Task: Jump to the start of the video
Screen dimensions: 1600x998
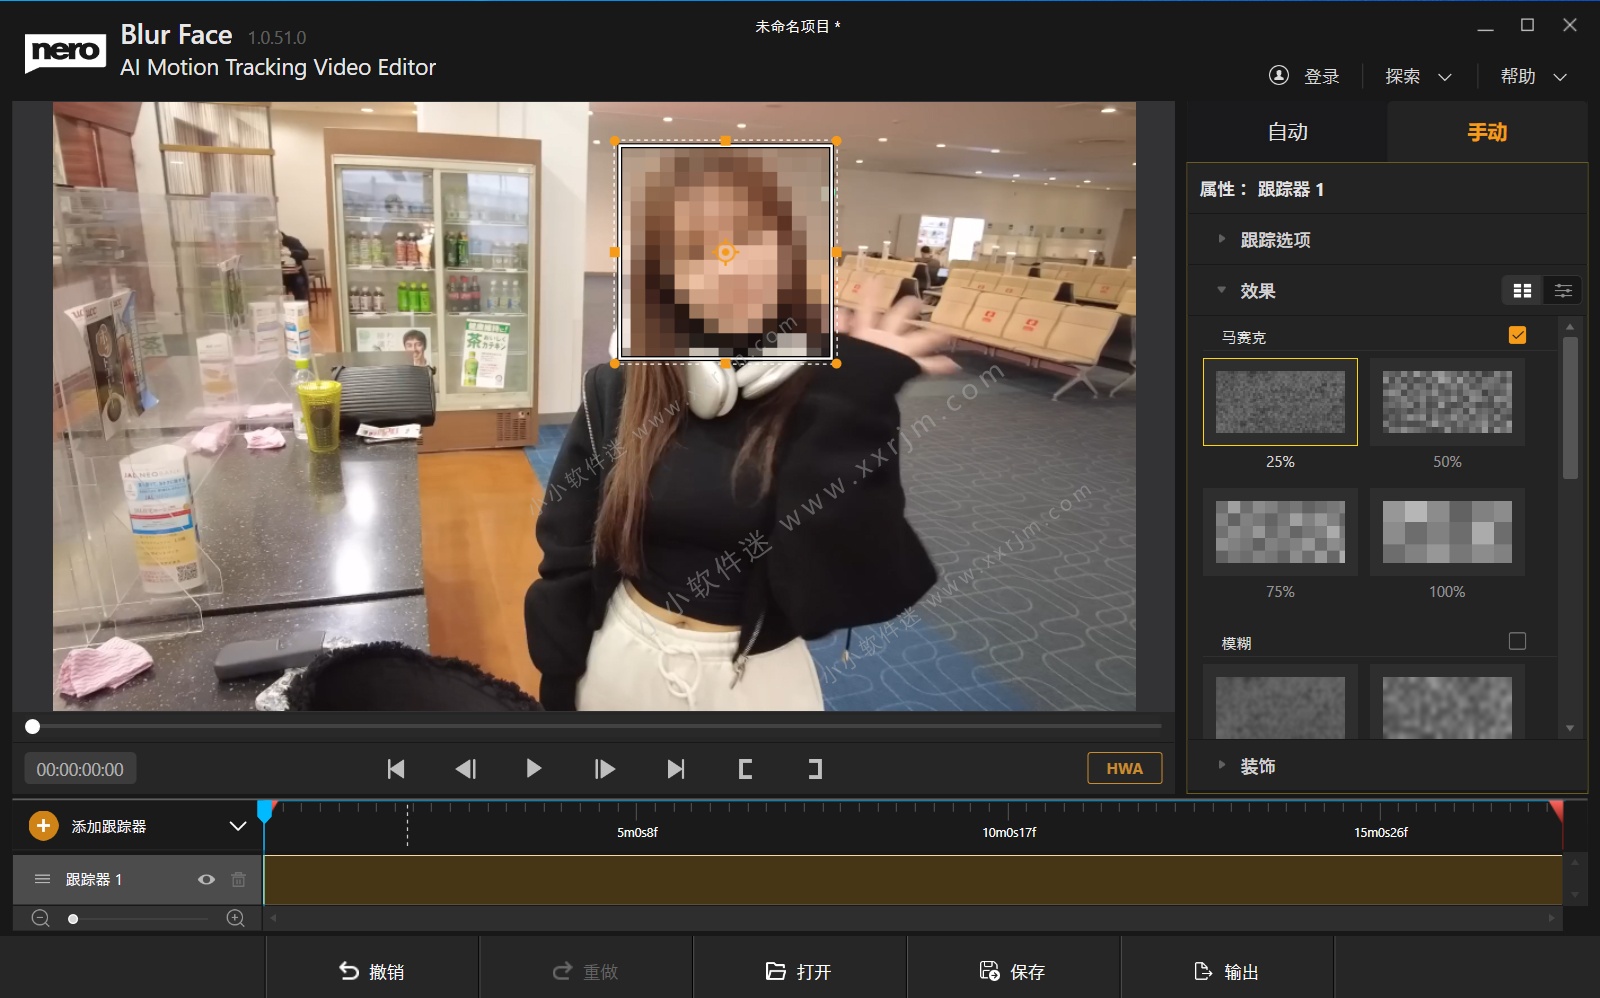Action: click(396, 769)
